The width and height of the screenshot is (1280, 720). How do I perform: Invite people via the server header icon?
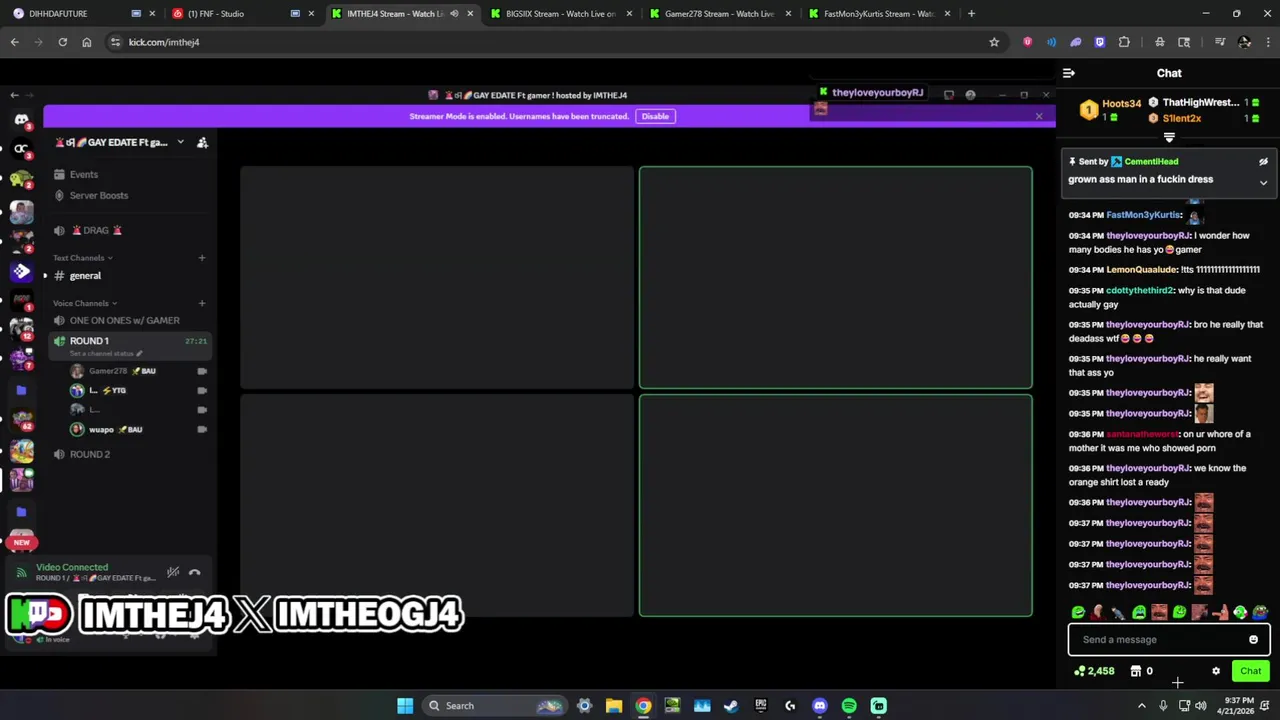tap(202, 142)
